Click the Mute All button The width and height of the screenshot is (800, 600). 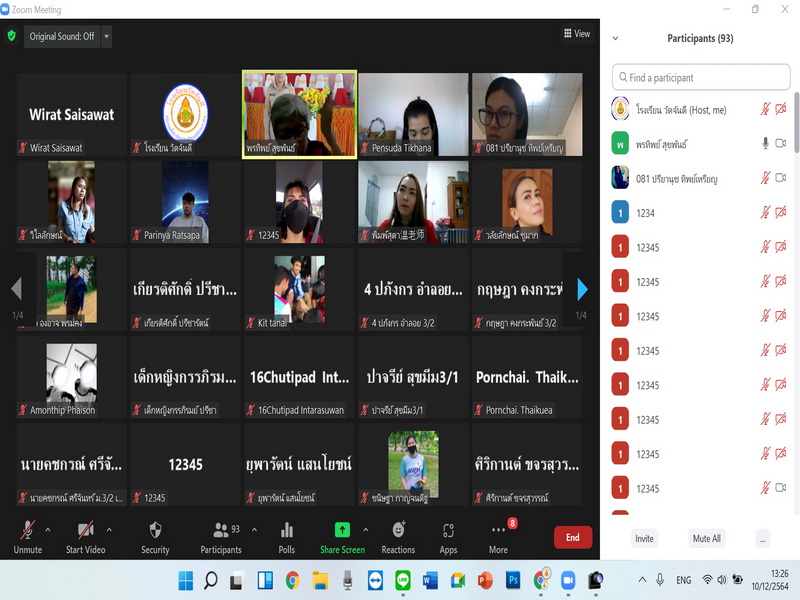(707, 538)
